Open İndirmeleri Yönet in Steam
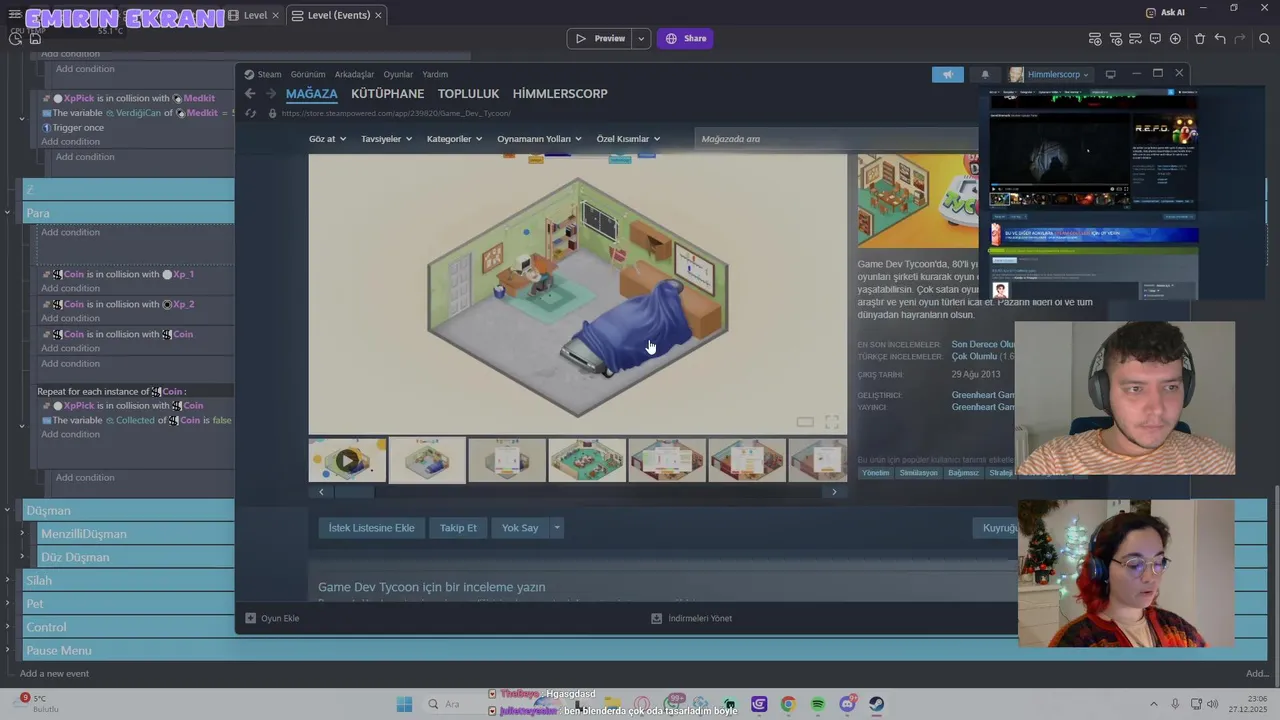This screenshot has width=1280, height=720. [x=691, y=618]
